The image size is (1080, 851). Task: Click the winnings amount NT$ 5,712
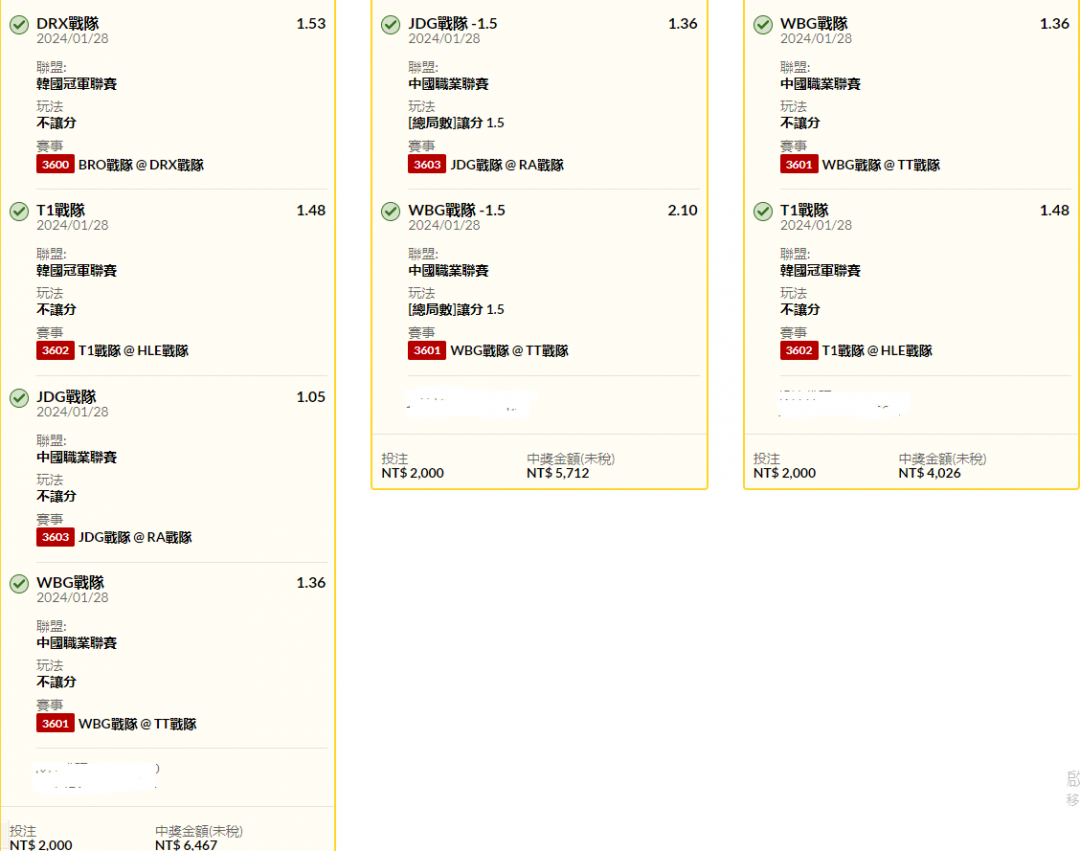click(558, 473)
